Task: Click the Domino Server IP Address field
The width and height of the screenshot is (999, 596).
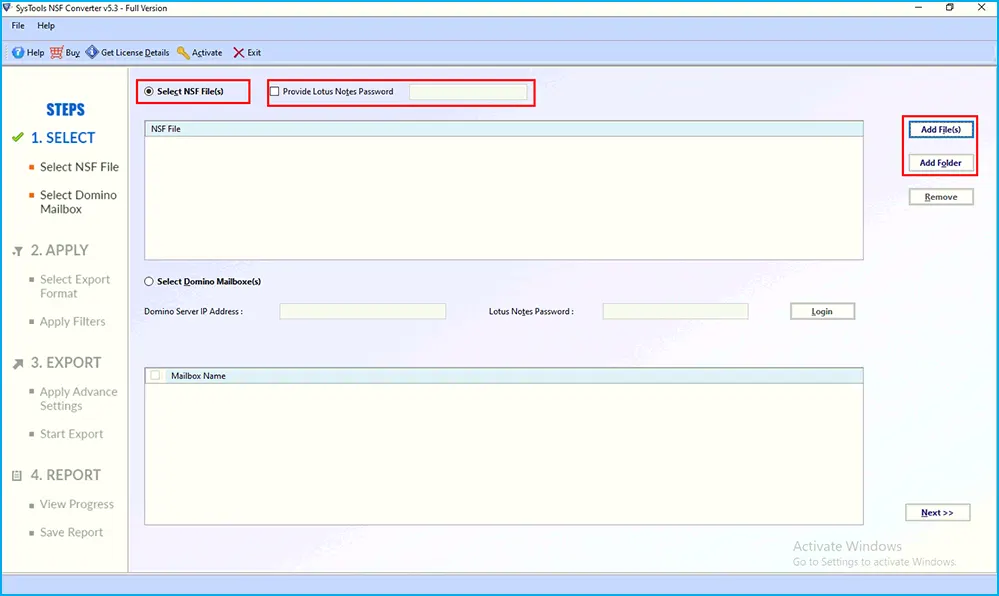Action: [363, 311]
